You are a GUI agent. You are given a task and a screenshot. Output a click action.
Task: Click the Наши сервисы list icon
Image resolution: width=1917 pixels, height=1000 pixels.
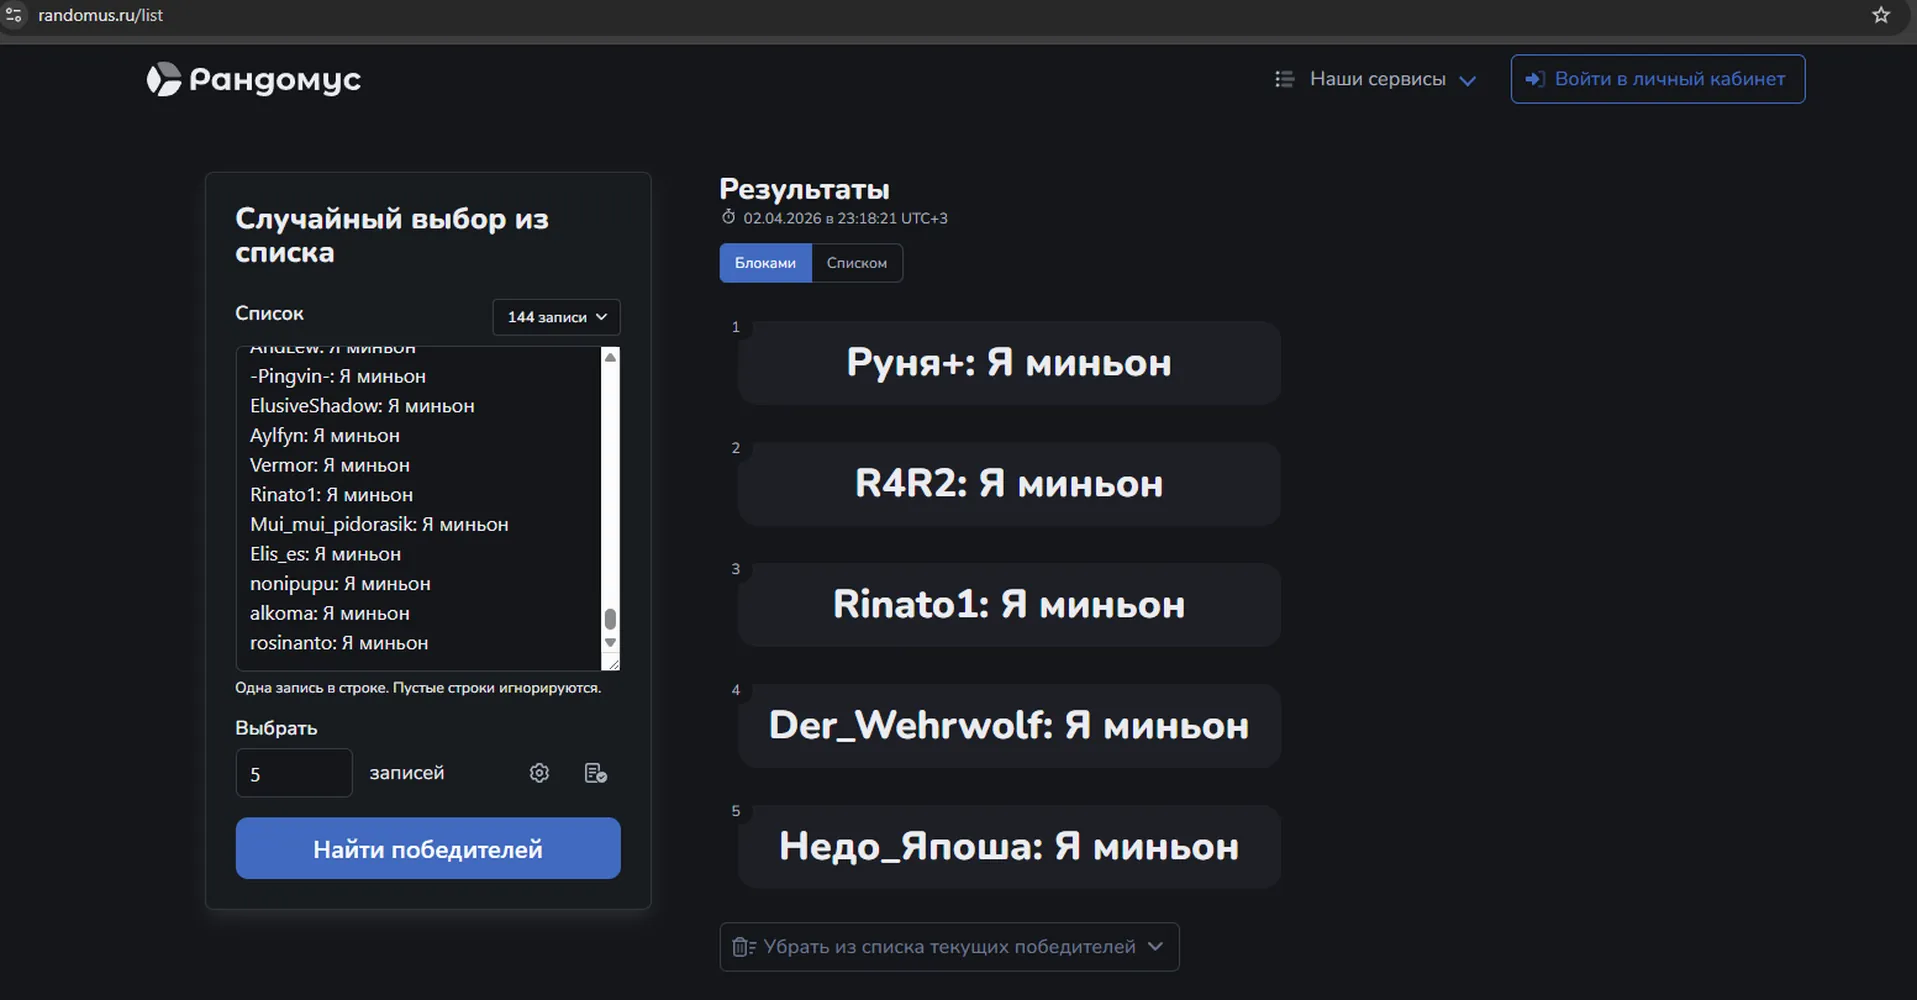click(x=1284, y=79)
